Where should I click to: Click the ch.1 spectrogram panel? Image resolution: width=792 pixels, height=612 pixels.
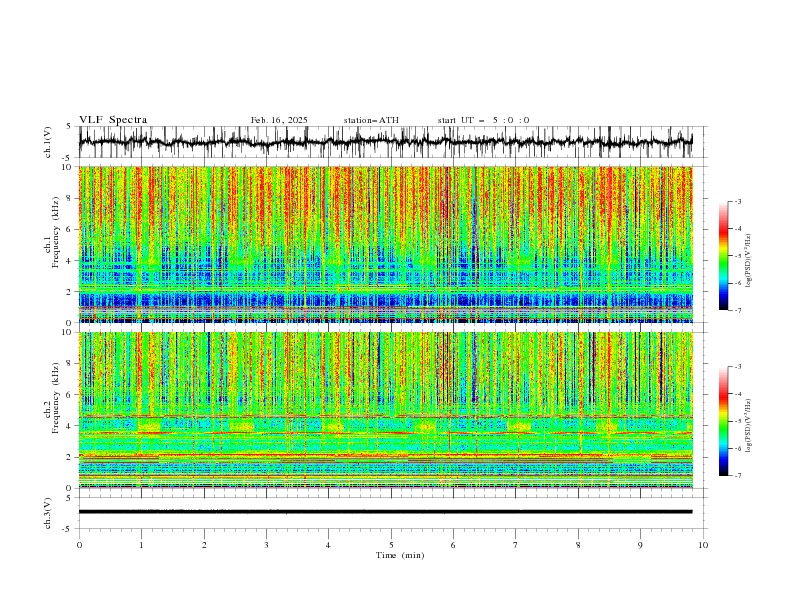(386, 244)
